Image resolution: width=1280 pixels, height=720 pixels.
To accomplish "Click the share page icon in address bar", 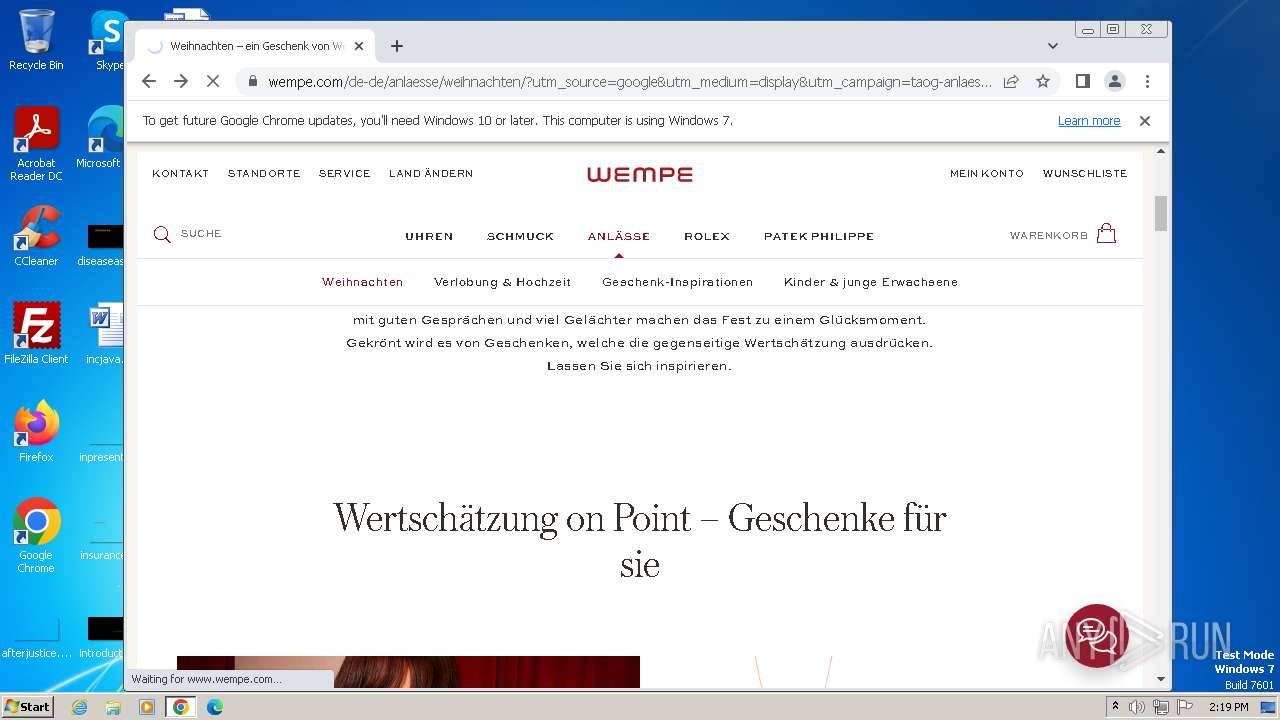I will (1011, 81).
